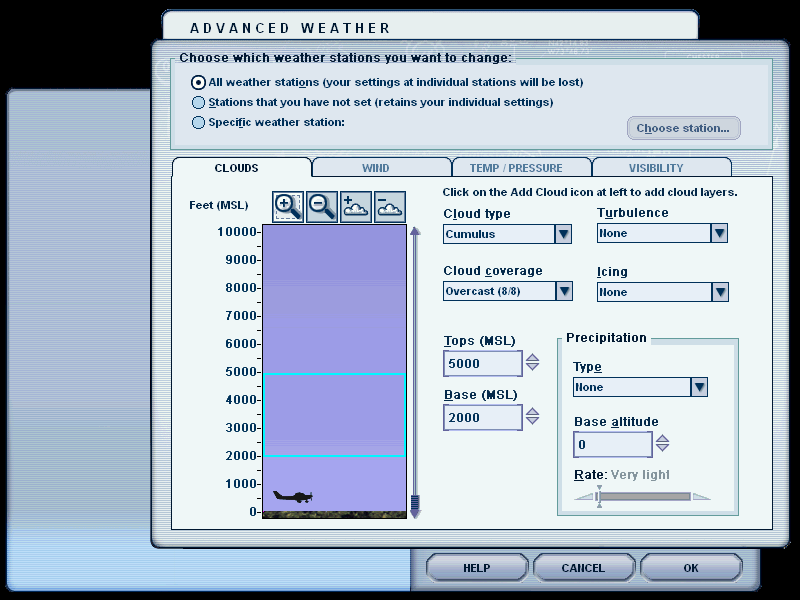
Task: Click the Choose station button
Action: click(x=683, y=128)
